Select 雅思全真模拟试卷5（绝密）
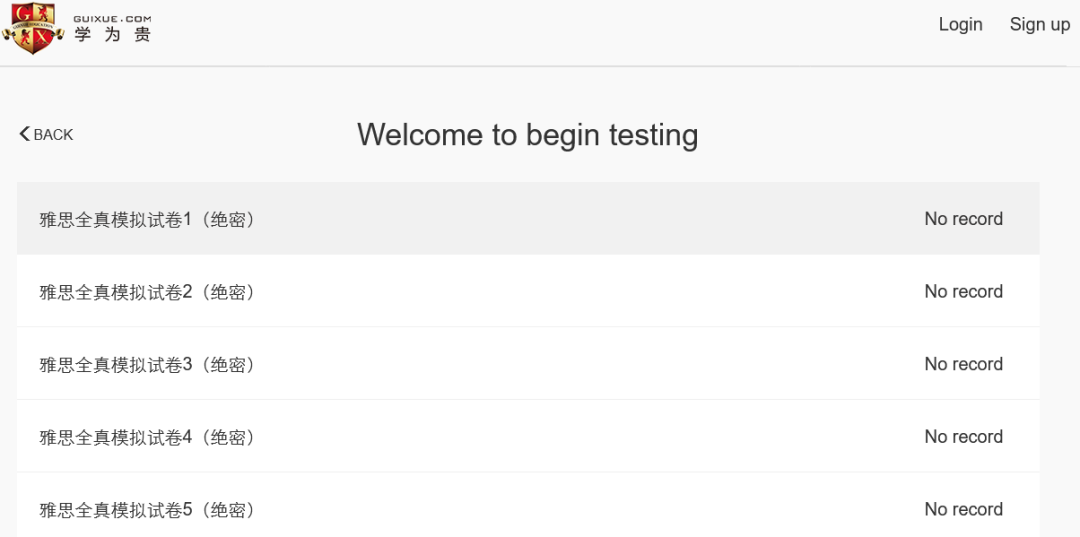Viewport: 1080px width, 537px height. [x=528, y=507]
